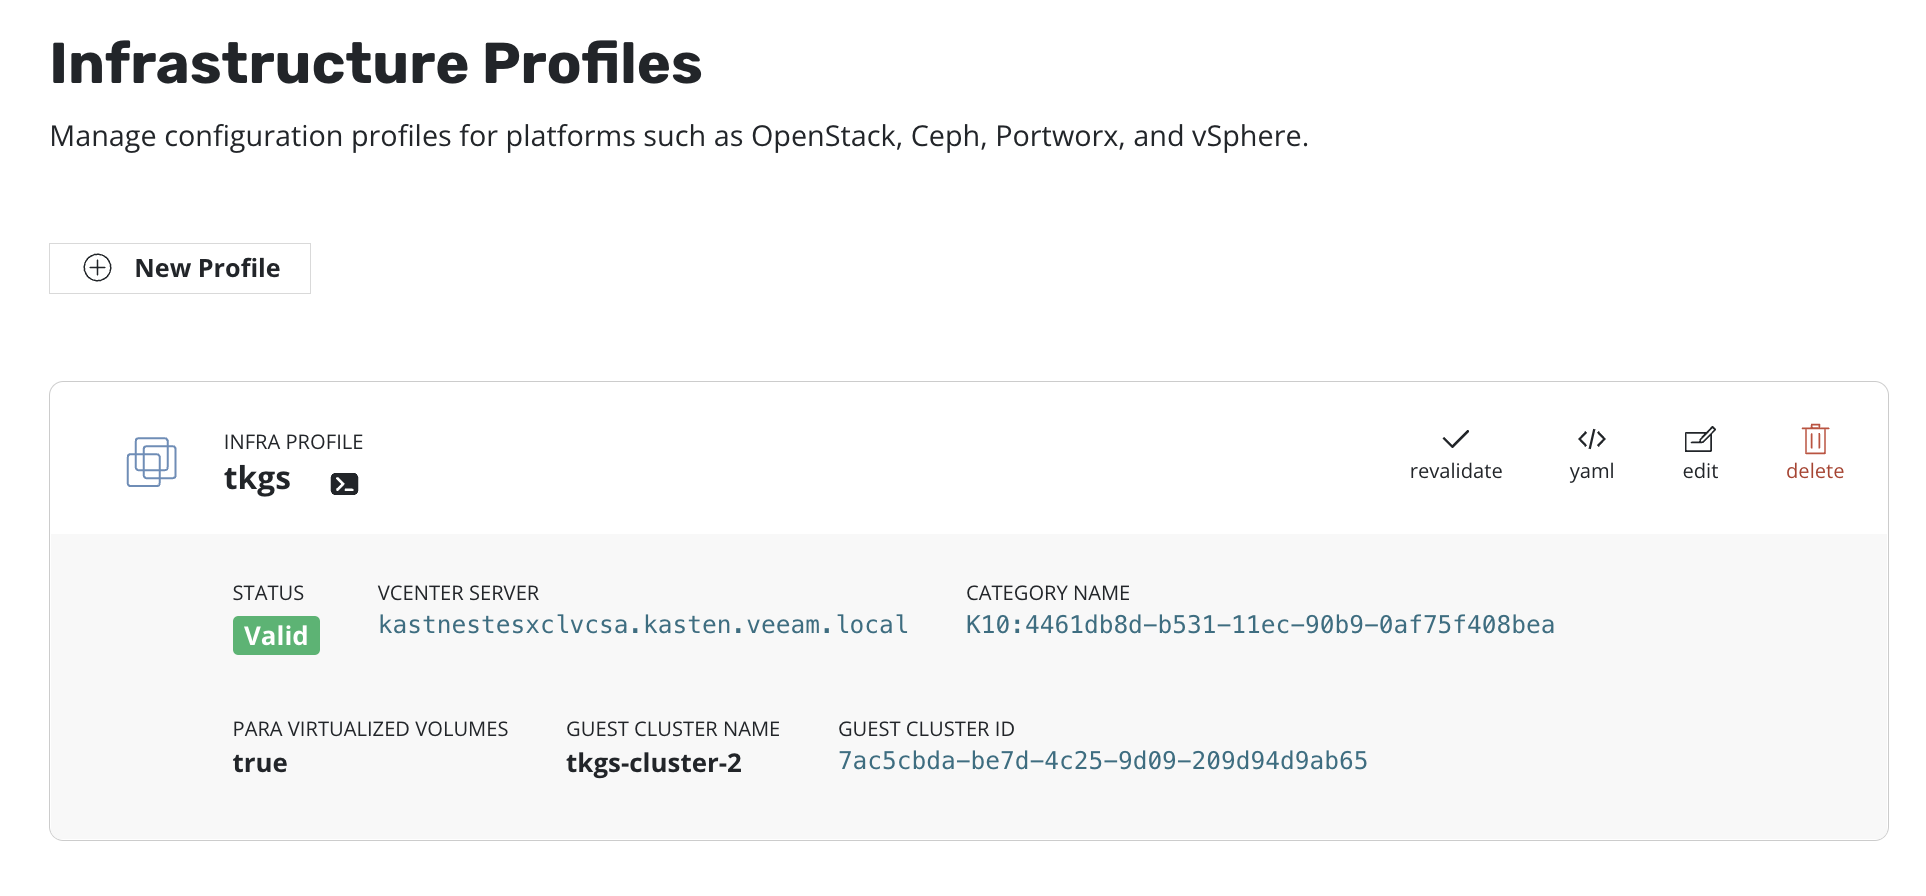Click the K10 category name value
This screenshot has width=1926, height=896.
(x=1260, y=625)
